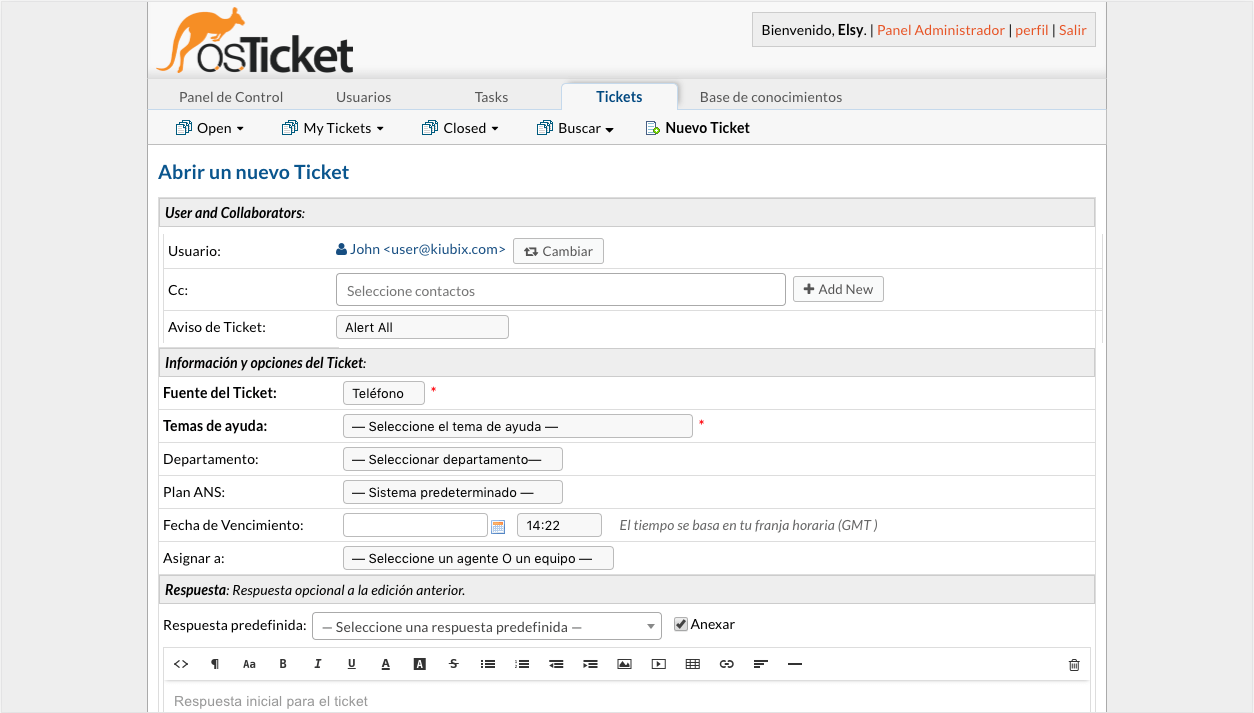The image size is (1254, 713).
Task: Open the Seleccionar departamento dropdown
Action: (452, 459)
